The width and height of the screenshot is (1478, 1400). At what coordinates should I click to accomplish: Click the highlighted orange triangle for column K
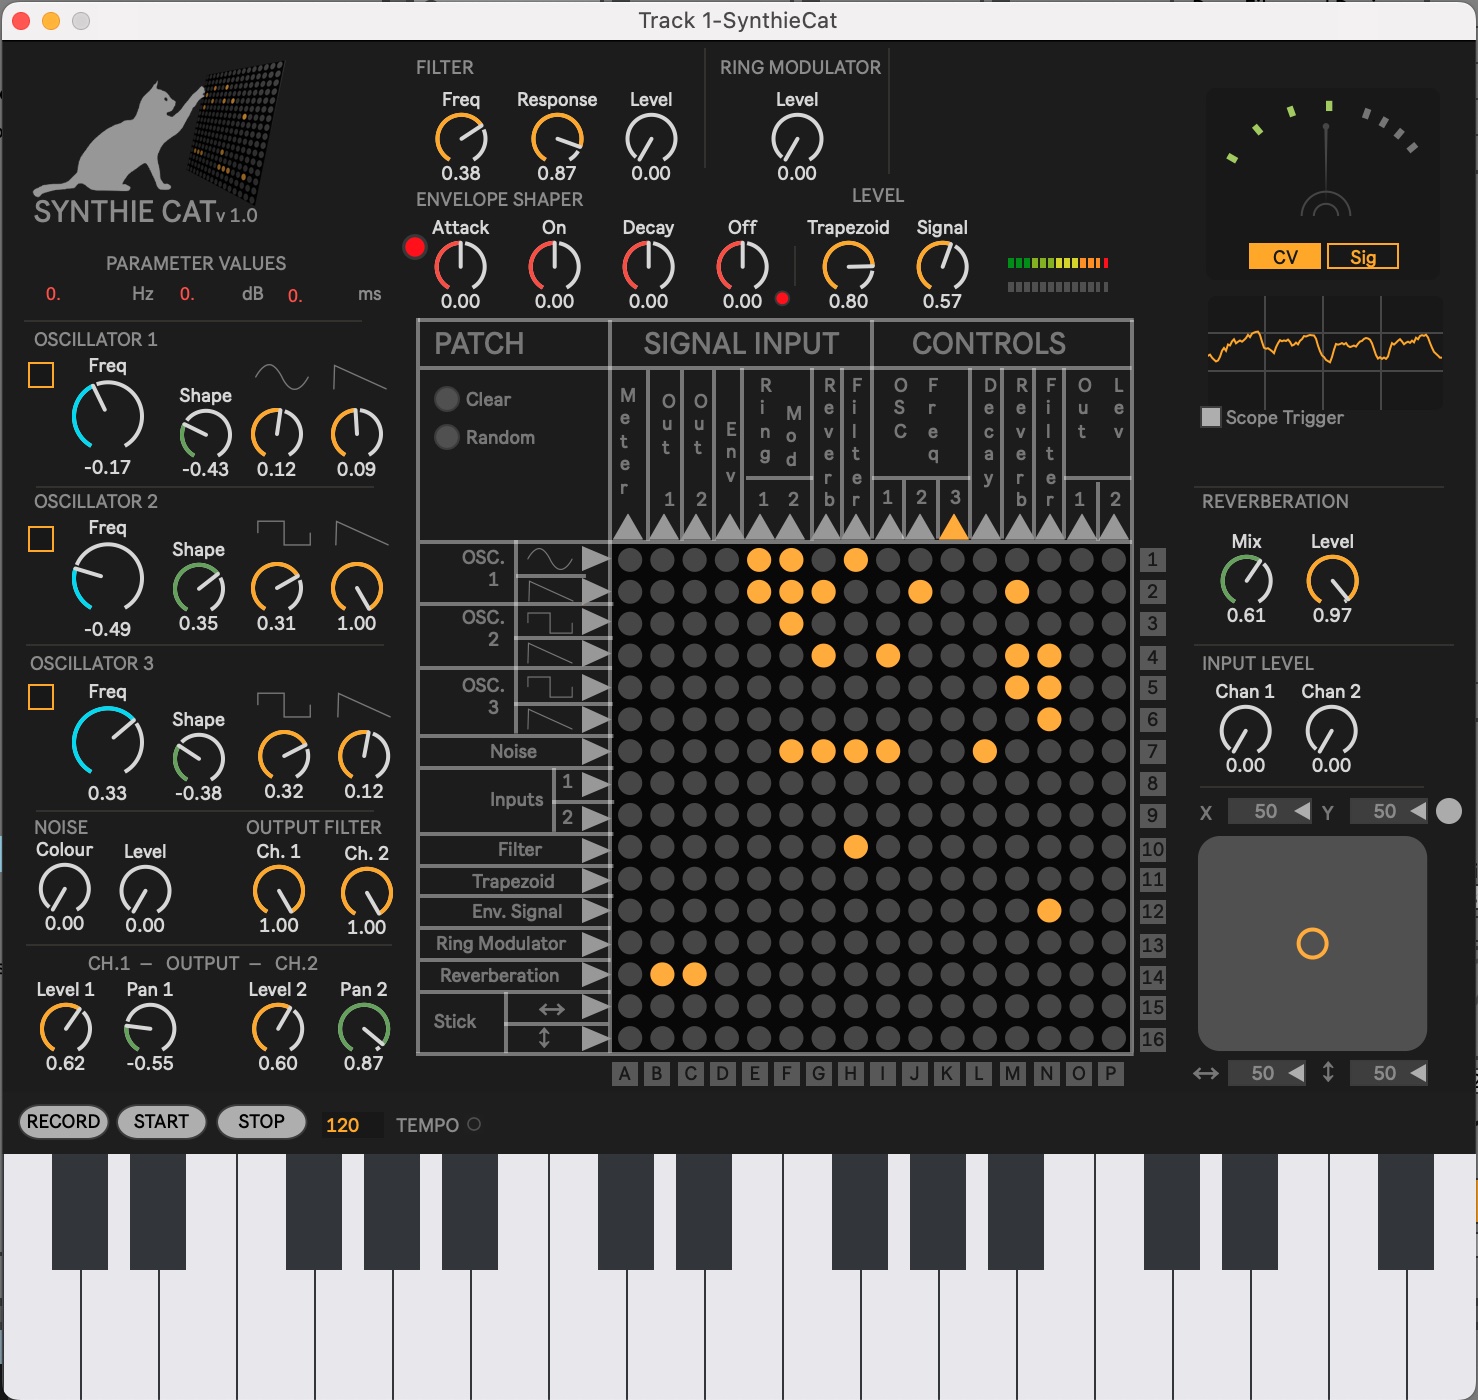pyautogui.click(x=953, y=526)
